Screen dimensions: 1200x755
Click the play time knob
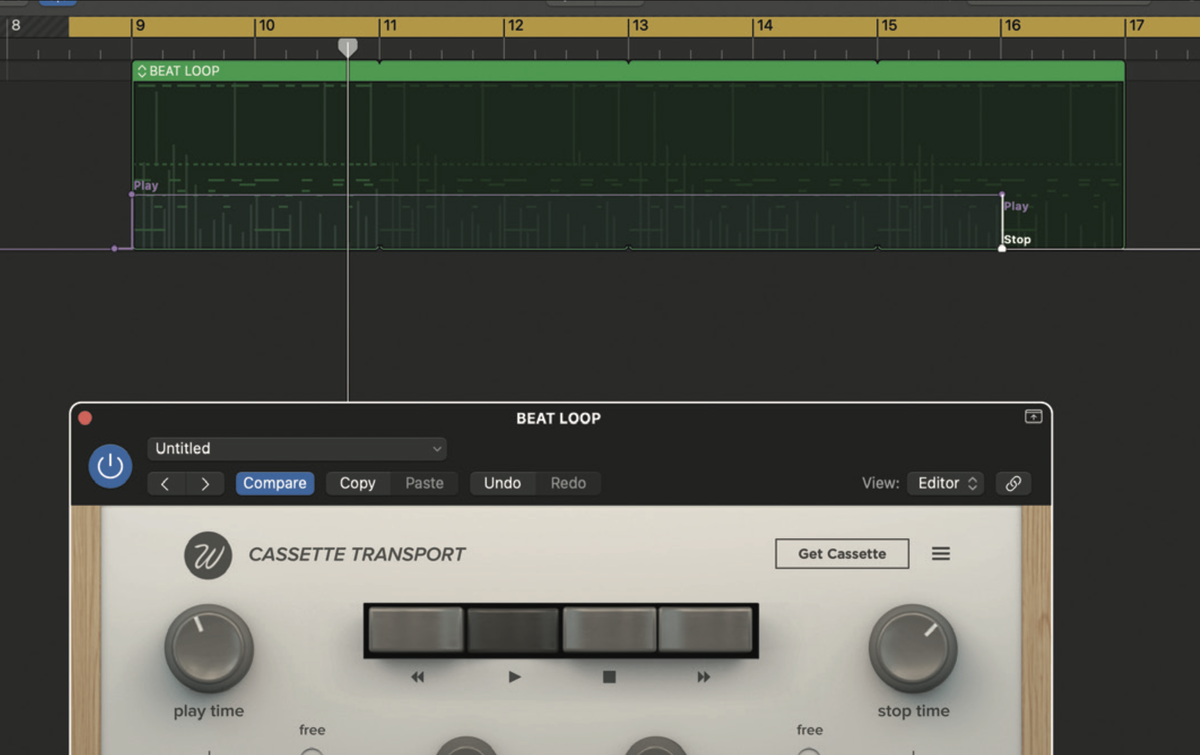tap(208, 648)
